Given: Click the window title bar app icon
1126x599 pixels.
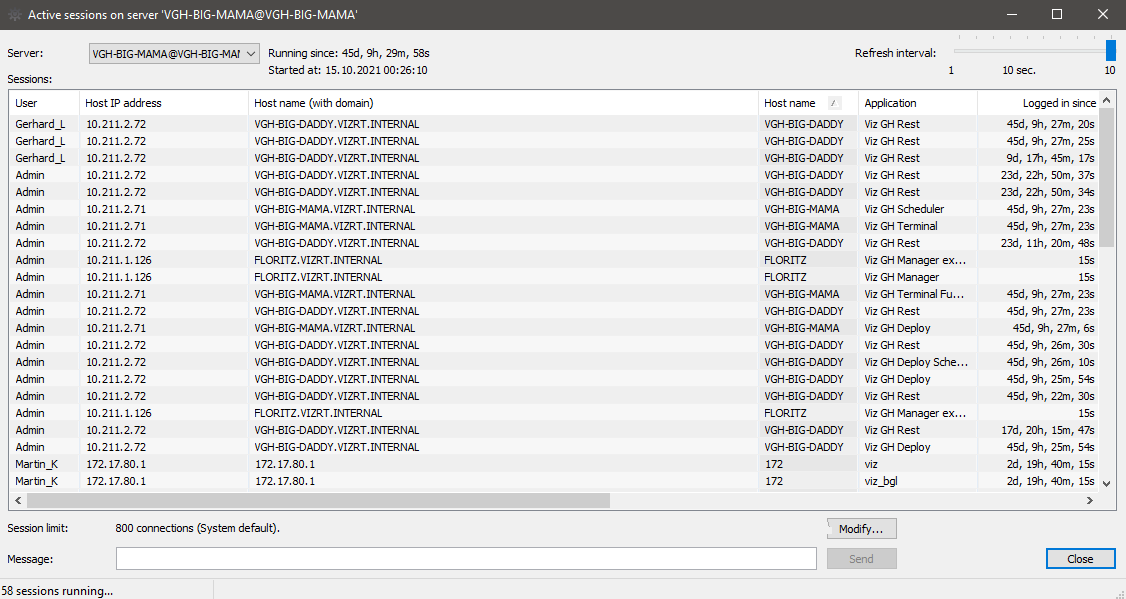Looking at the screenshot, I should coord(14,14).
